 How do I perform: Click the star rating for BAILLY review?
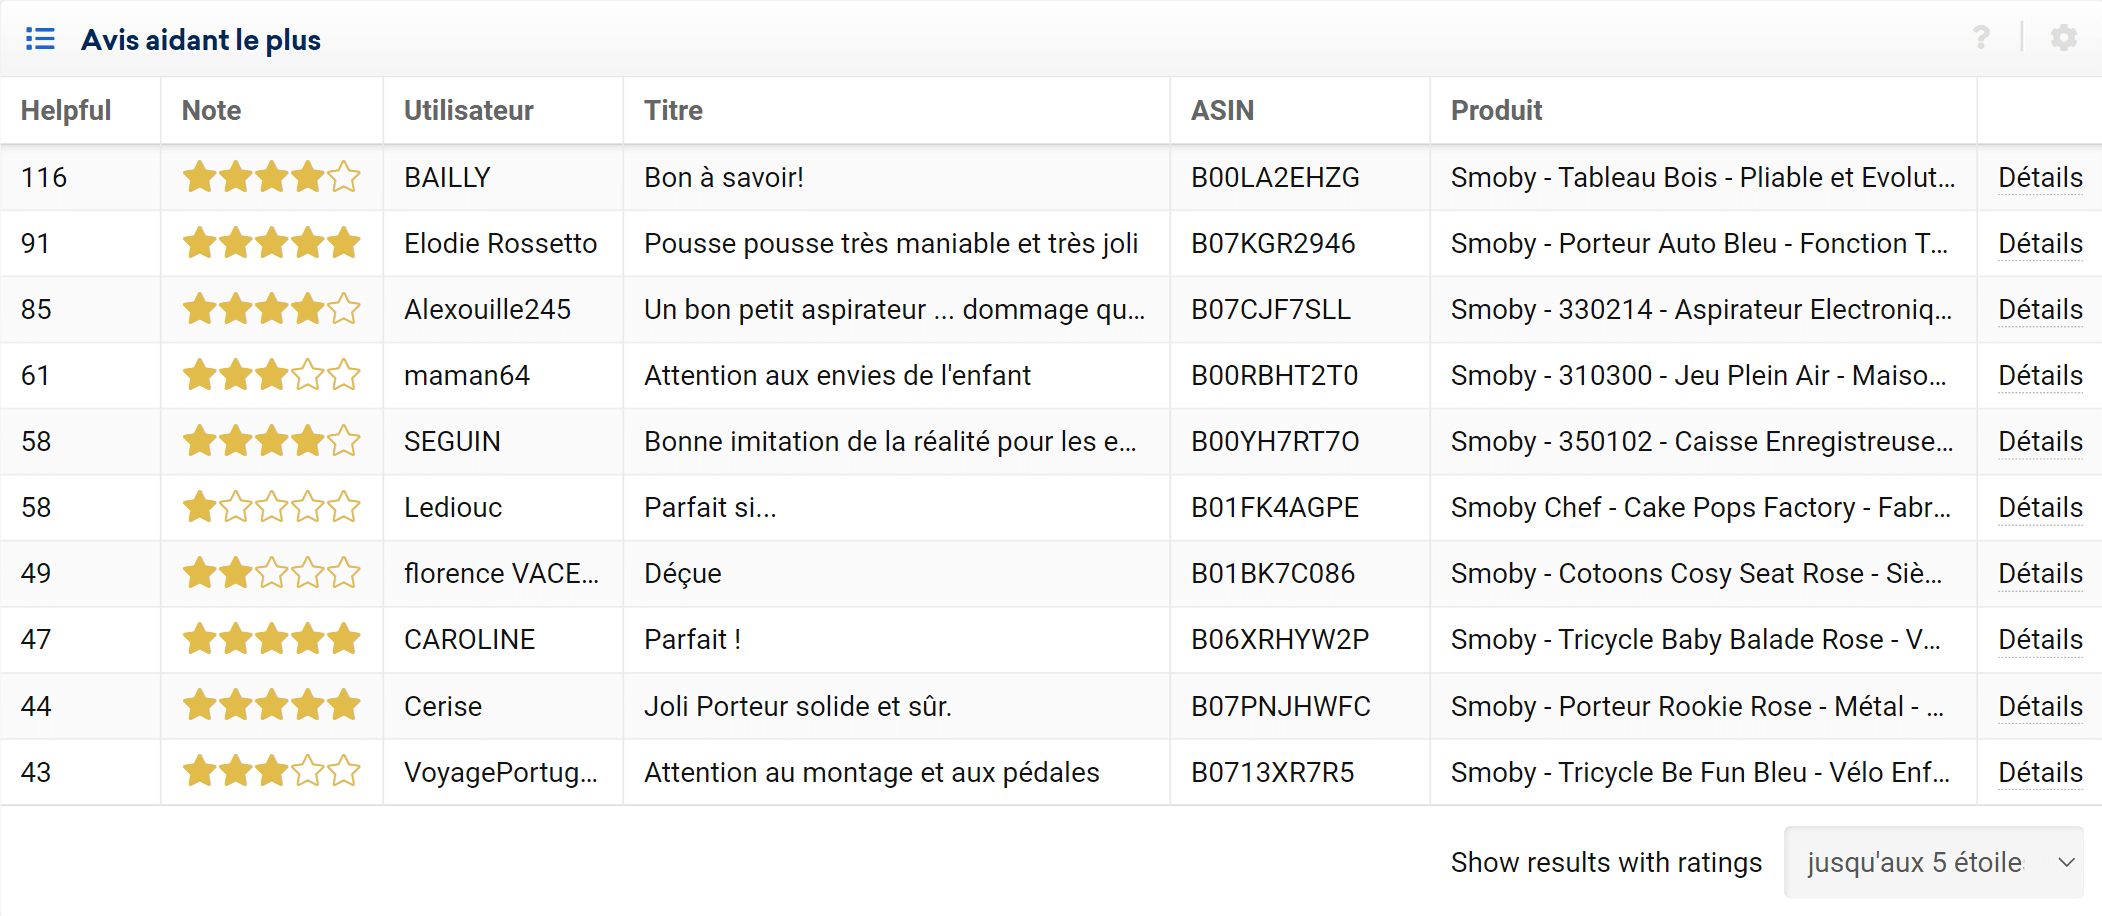pyautogui.click(x=271, y=177)
